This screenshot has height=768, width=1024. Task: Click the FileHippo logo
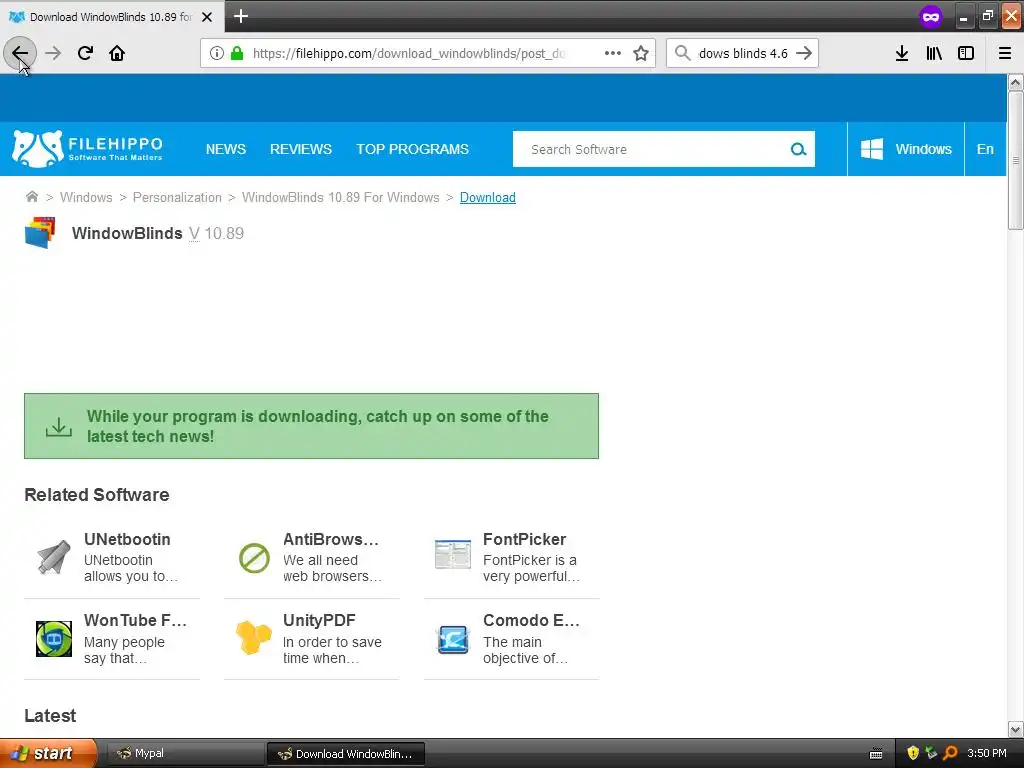(88, 149)
